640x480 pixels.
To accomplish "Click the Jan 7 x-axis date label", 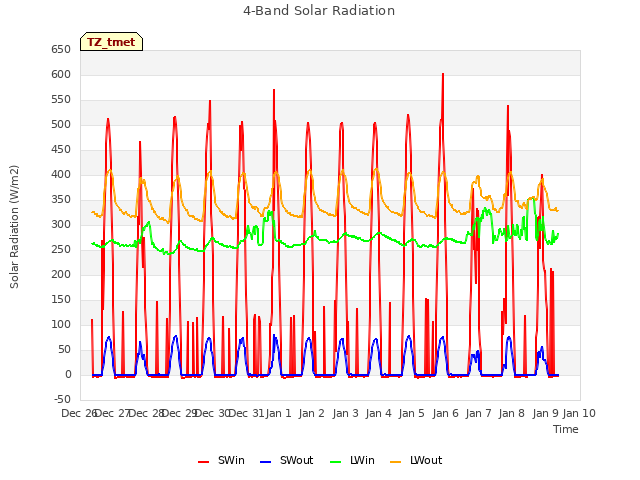I will (x=478, y=413).
